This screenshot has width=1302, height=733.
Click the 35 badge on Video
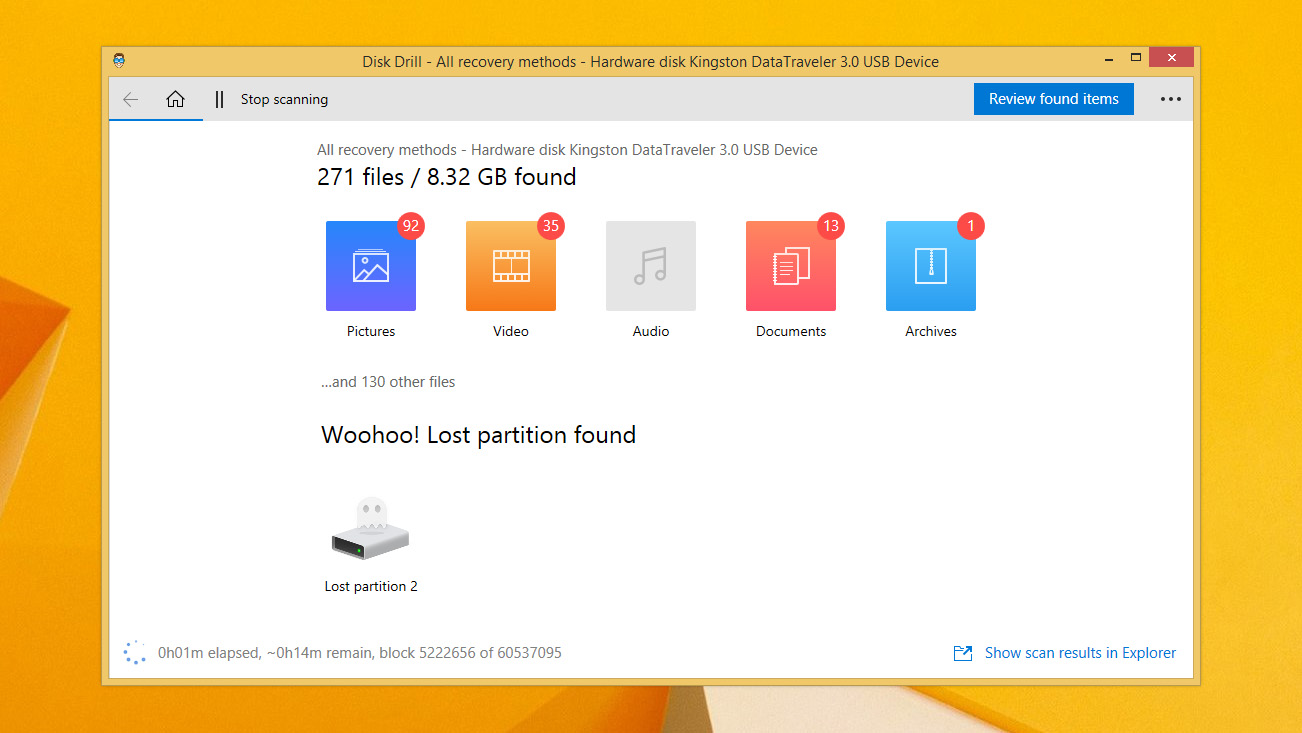(x=550, y=226)
